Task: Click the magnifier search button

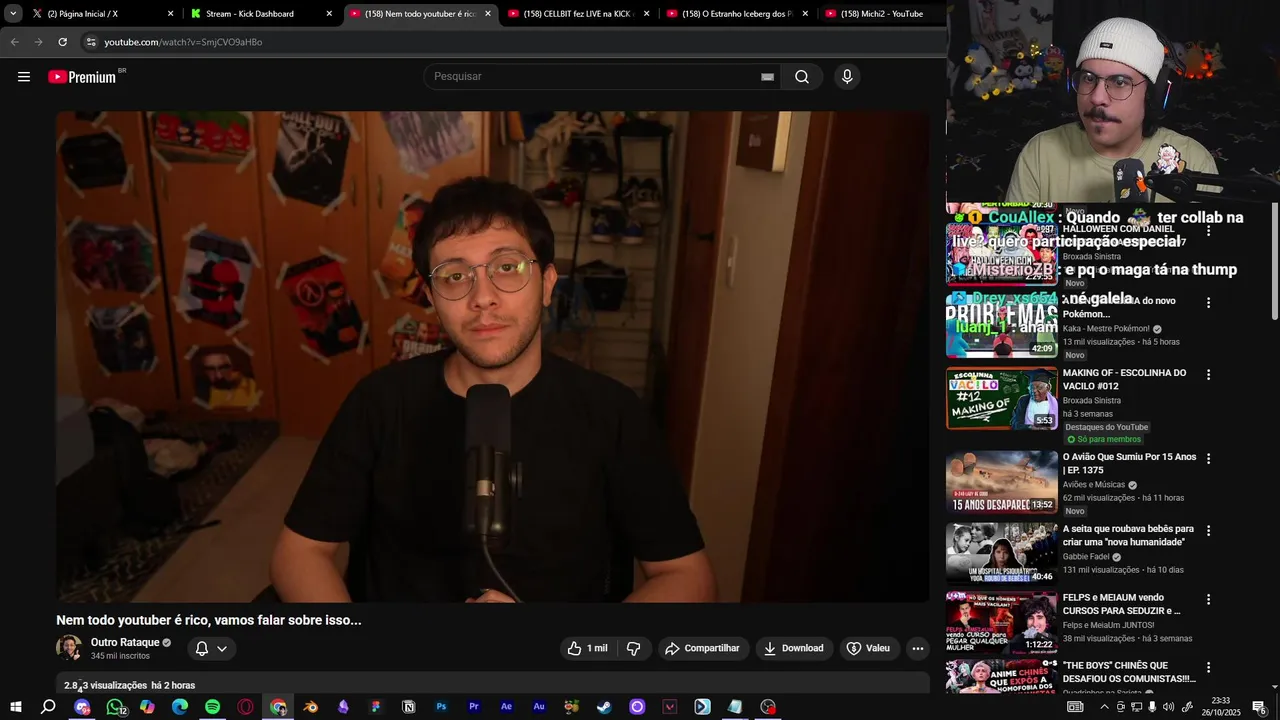Action: pyautogui.click(x=802, y=77)
